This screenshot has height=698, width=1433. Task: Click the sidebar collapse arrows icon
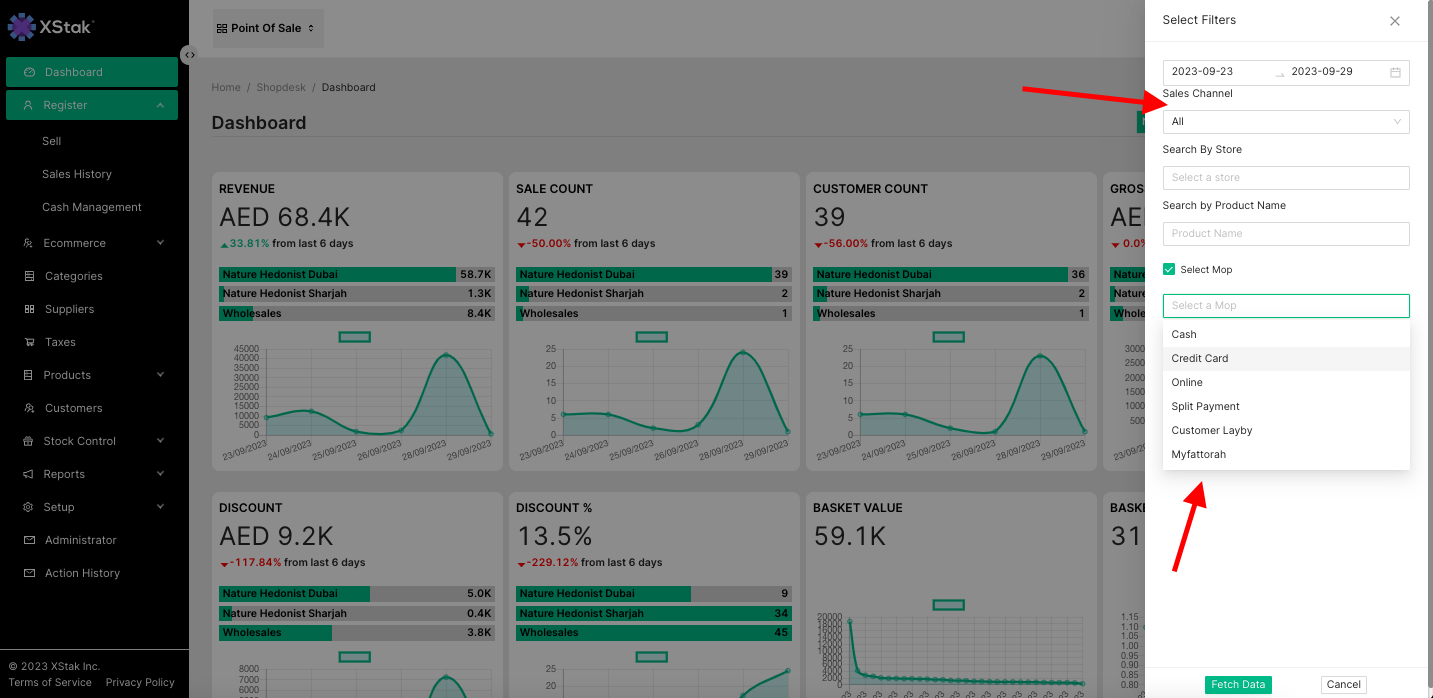point(189,55)
